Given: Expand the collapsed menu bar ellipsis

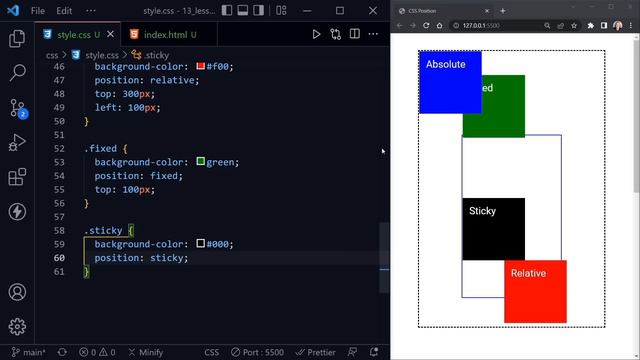Looking at the screenshot, I should tap(91, 11).
